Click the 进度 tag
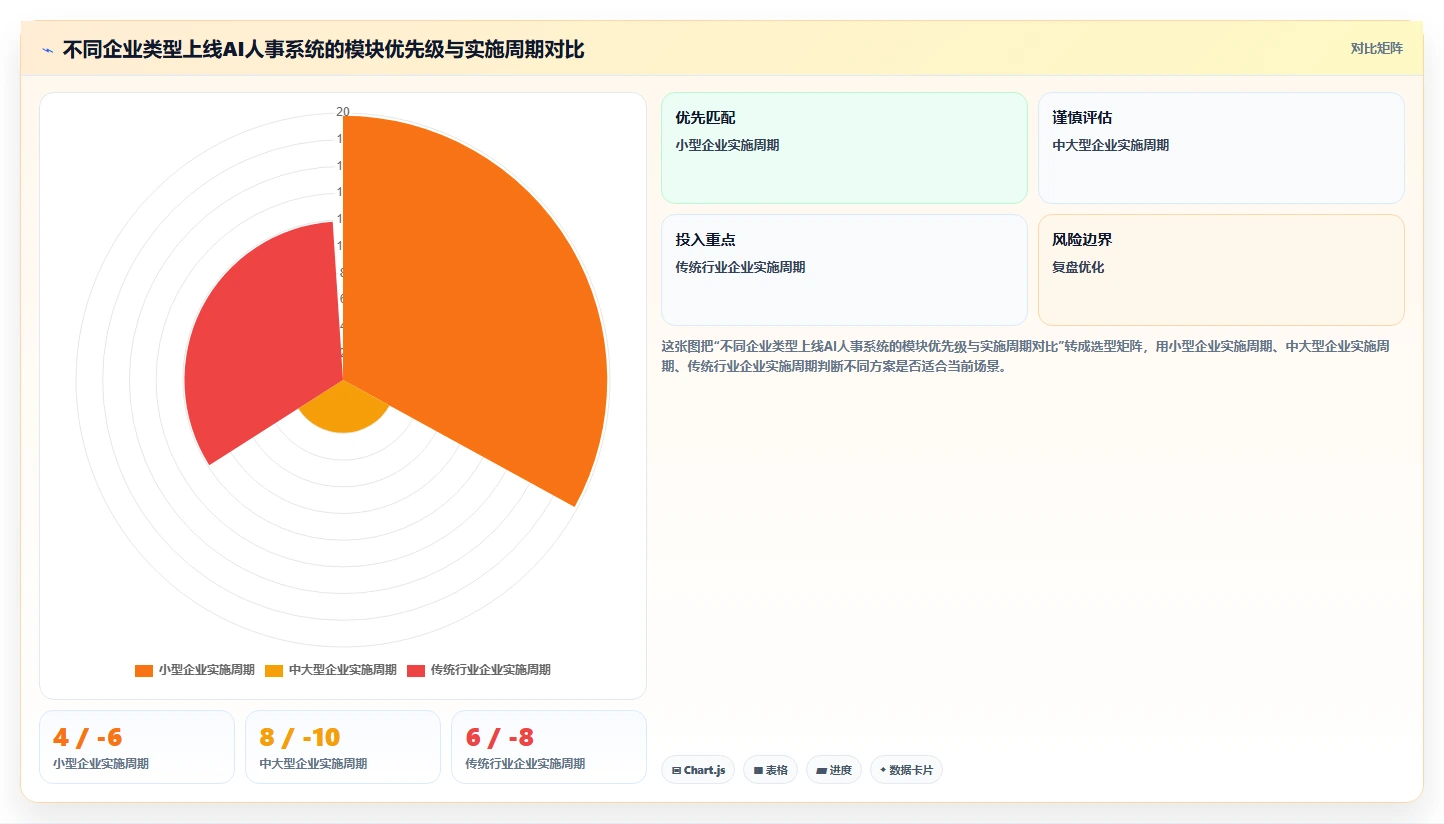 tap(834, 770)
